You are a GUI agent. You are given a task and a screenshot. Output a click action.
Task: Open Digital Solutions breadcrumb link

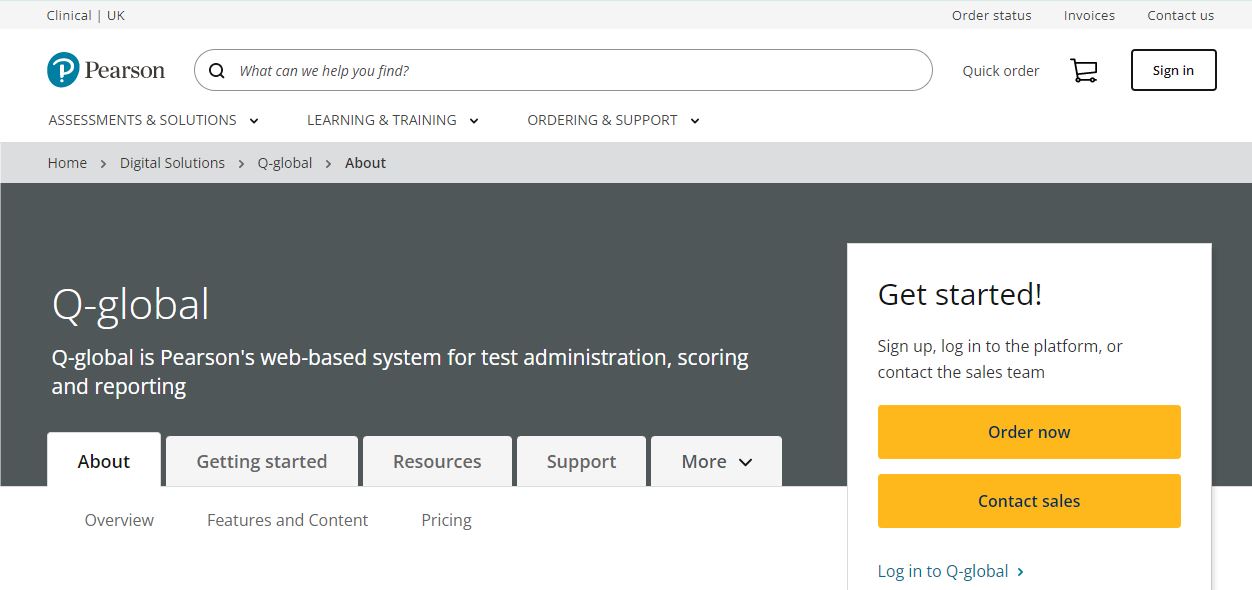tap(172, 163)
